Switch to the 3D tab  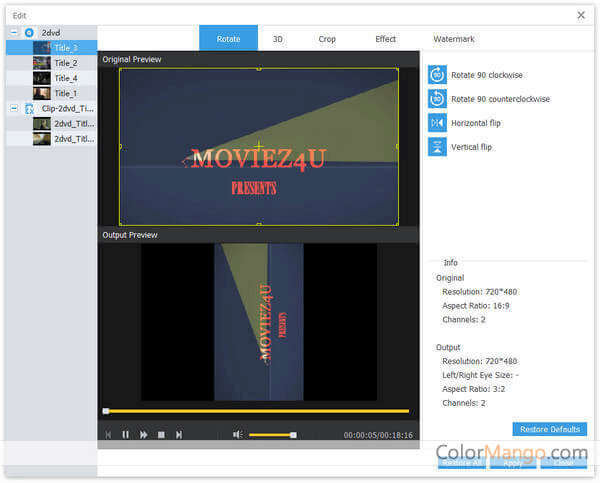click(277, 39)
